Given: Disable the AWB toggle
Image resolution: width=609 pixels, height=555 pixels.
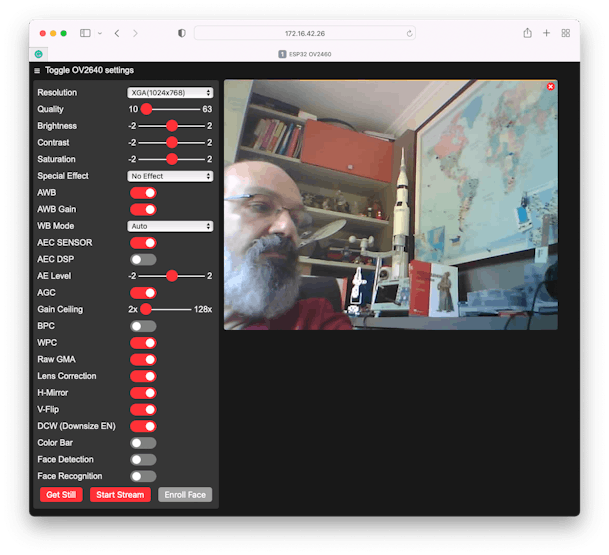Looking at the screenshot, I should pyautogui.click(x=143, y=193).
